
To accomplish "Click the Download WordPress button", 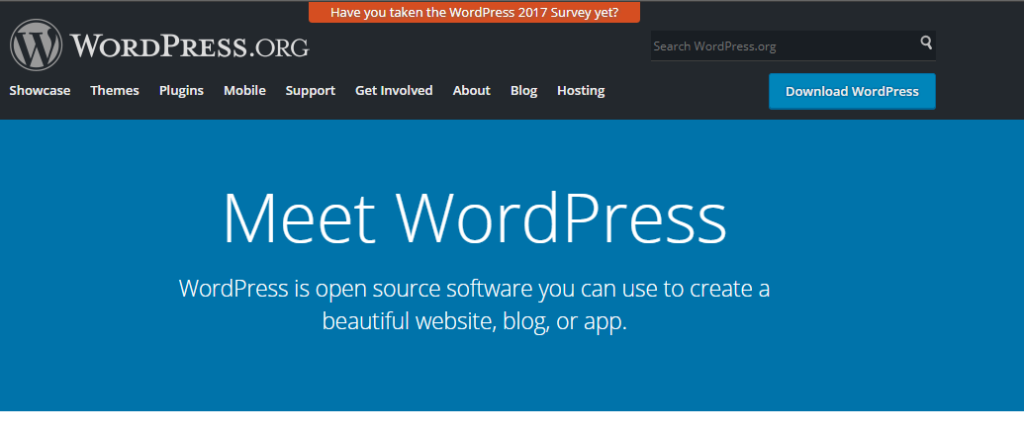I will (x=852, y=91).
